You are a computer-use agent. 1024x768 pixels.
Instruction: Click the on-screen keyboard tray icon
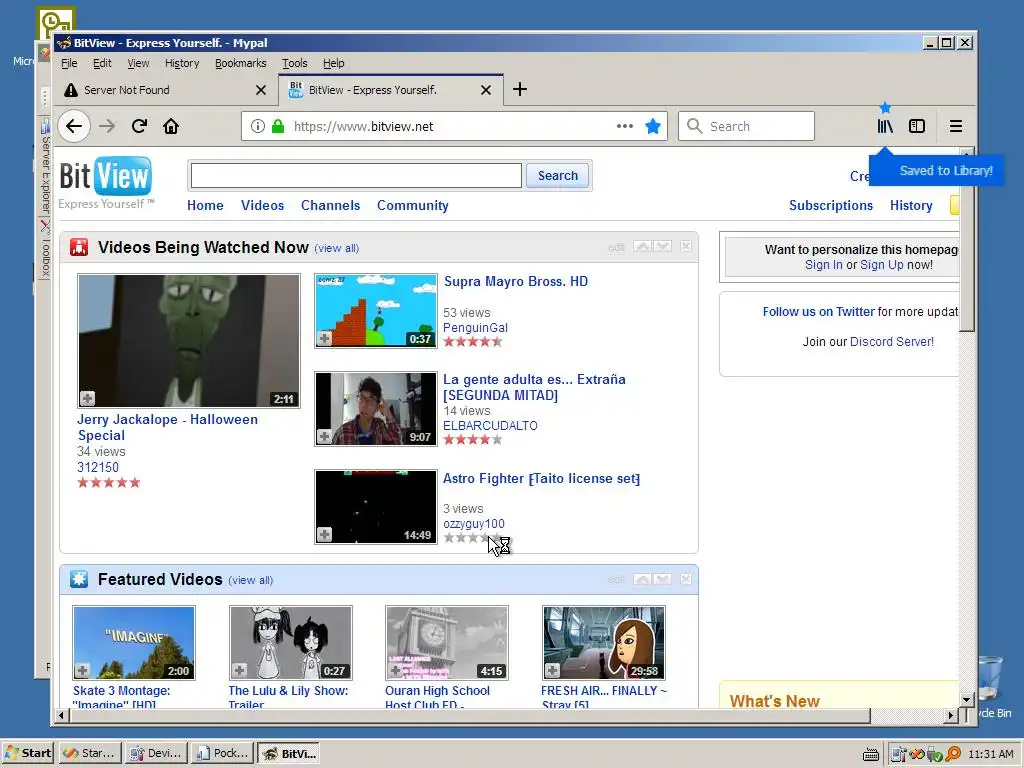coord(871,754)
